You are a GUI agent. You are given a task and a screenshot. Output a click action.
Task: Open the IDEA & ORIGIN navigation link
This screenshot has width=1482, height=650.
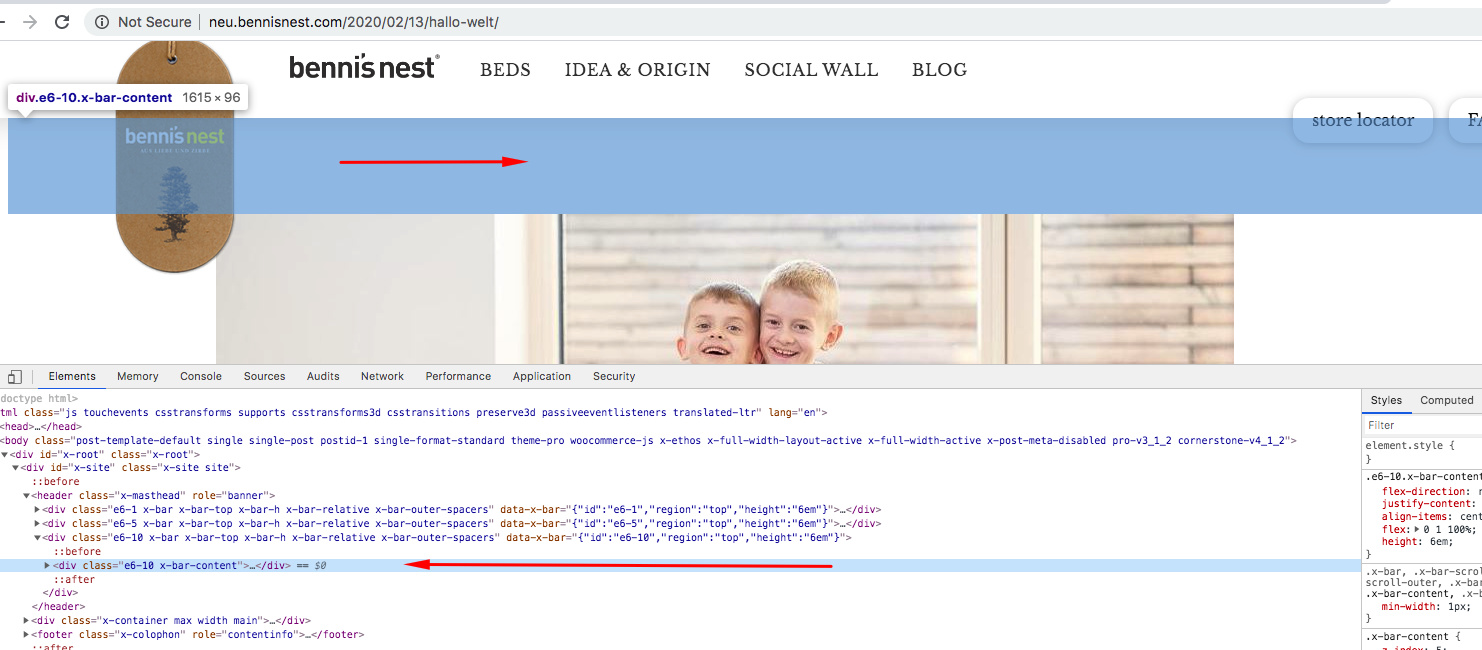click(x=637, y=70)
